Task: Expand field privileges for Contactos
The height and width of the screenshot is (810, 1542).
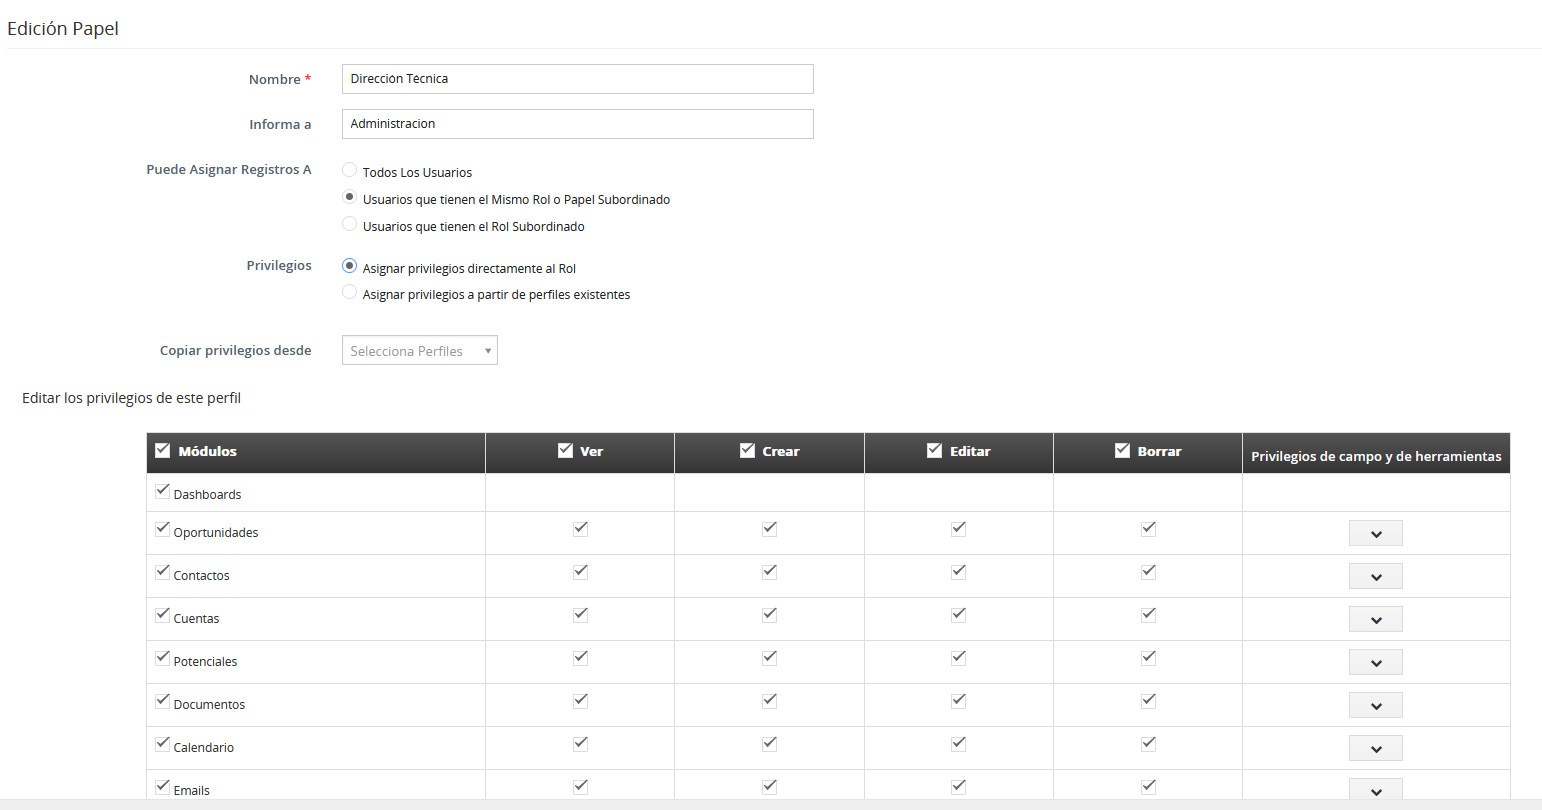Action: click(x=1376, y=576)
